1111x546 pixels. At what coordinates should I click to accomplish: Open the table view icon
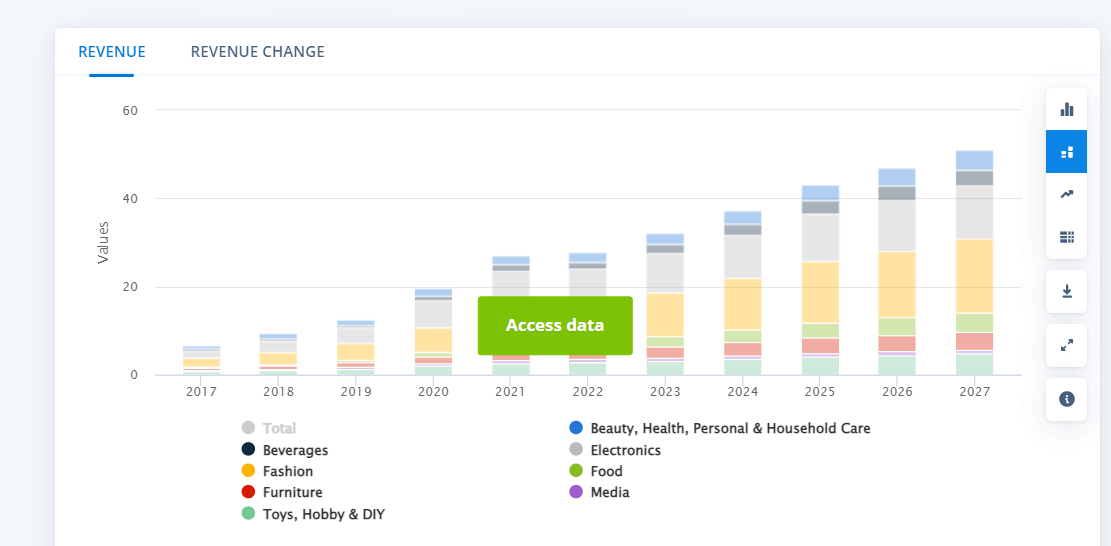click(1066, 237)
